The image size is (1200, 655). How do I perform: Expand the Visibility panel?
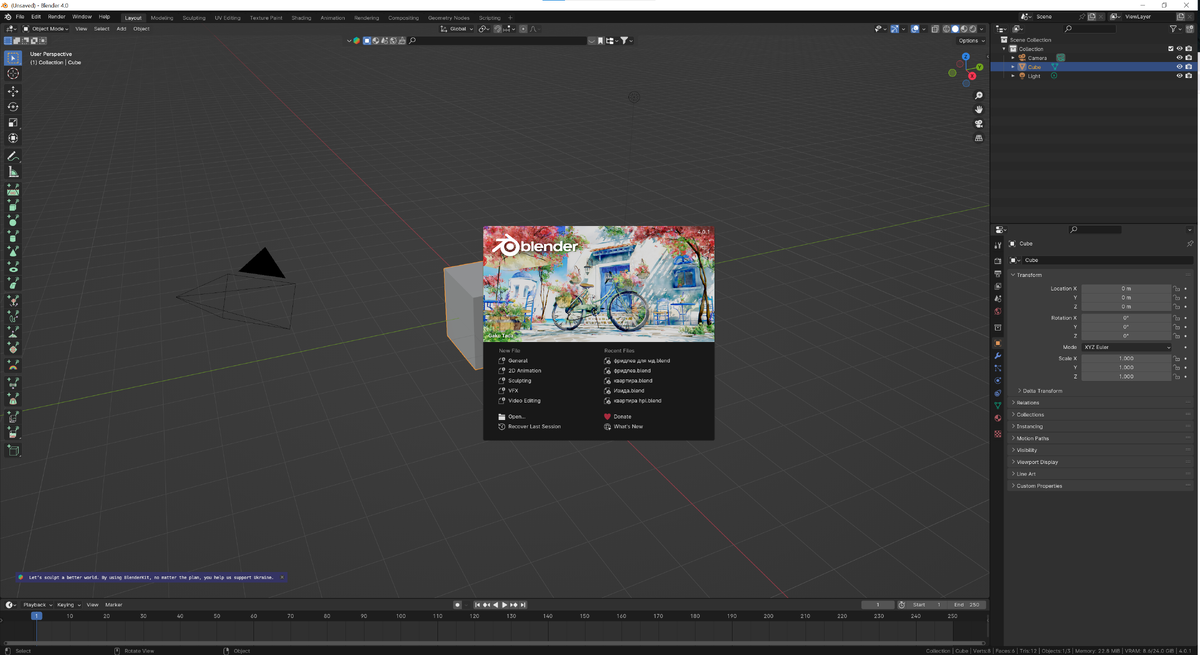[x=1027, y=450]
